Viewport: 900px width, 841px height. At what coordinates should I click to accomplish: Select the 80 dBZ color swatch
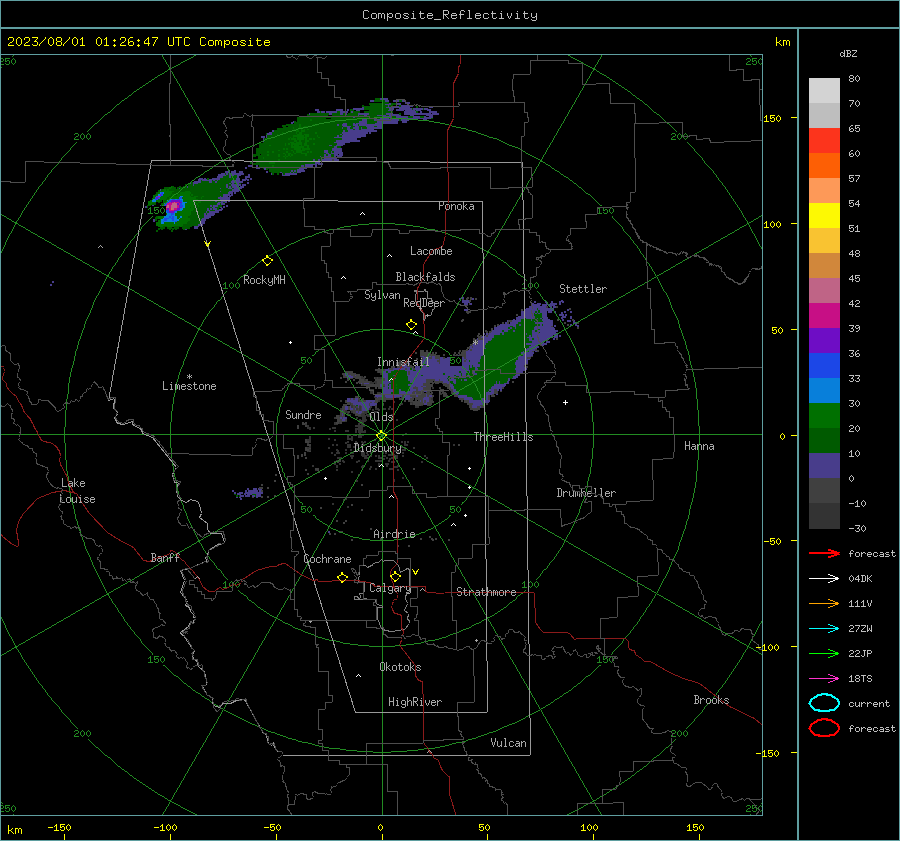824,90
